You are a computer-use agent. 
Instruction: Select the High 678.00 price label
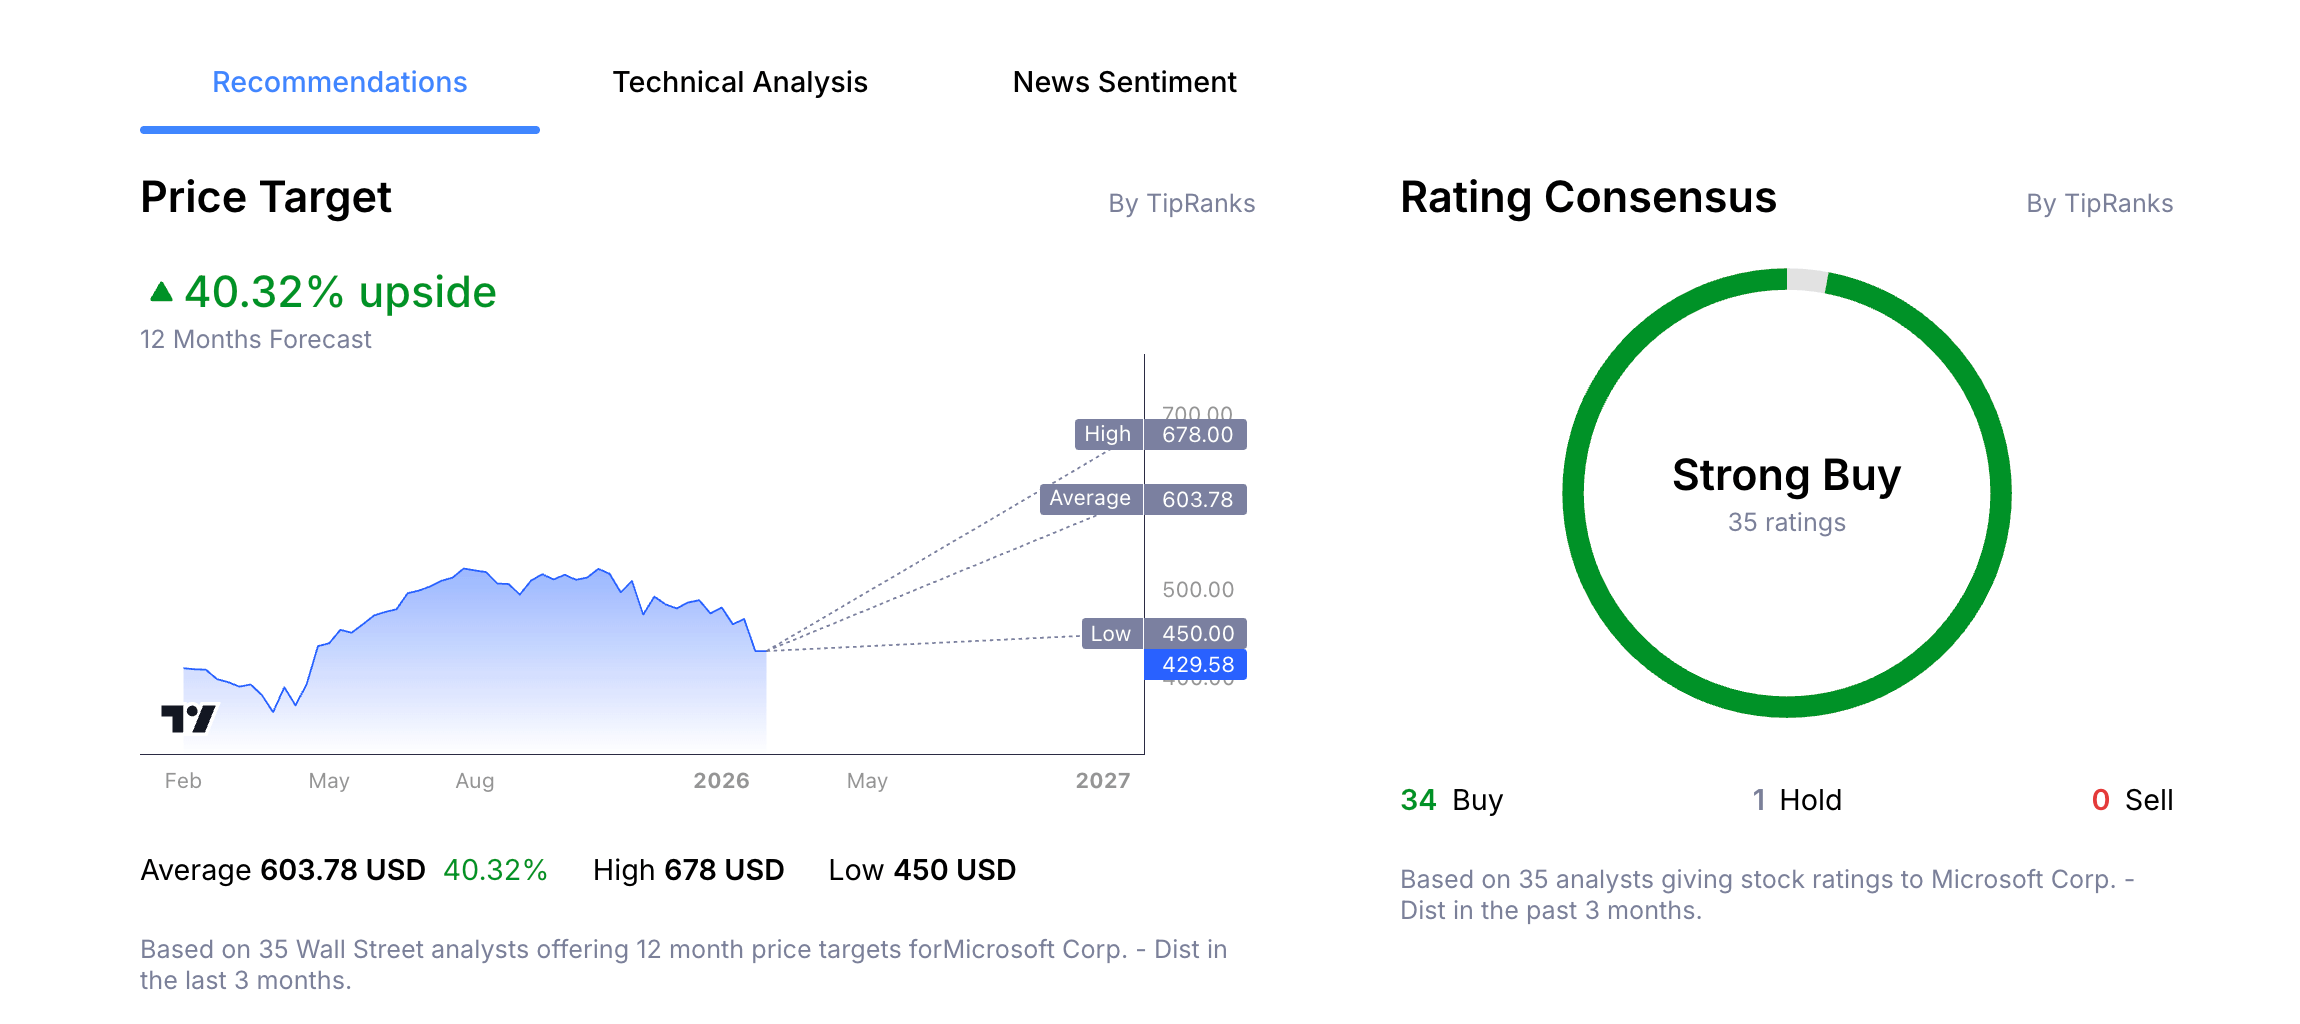coord(1160,434)
